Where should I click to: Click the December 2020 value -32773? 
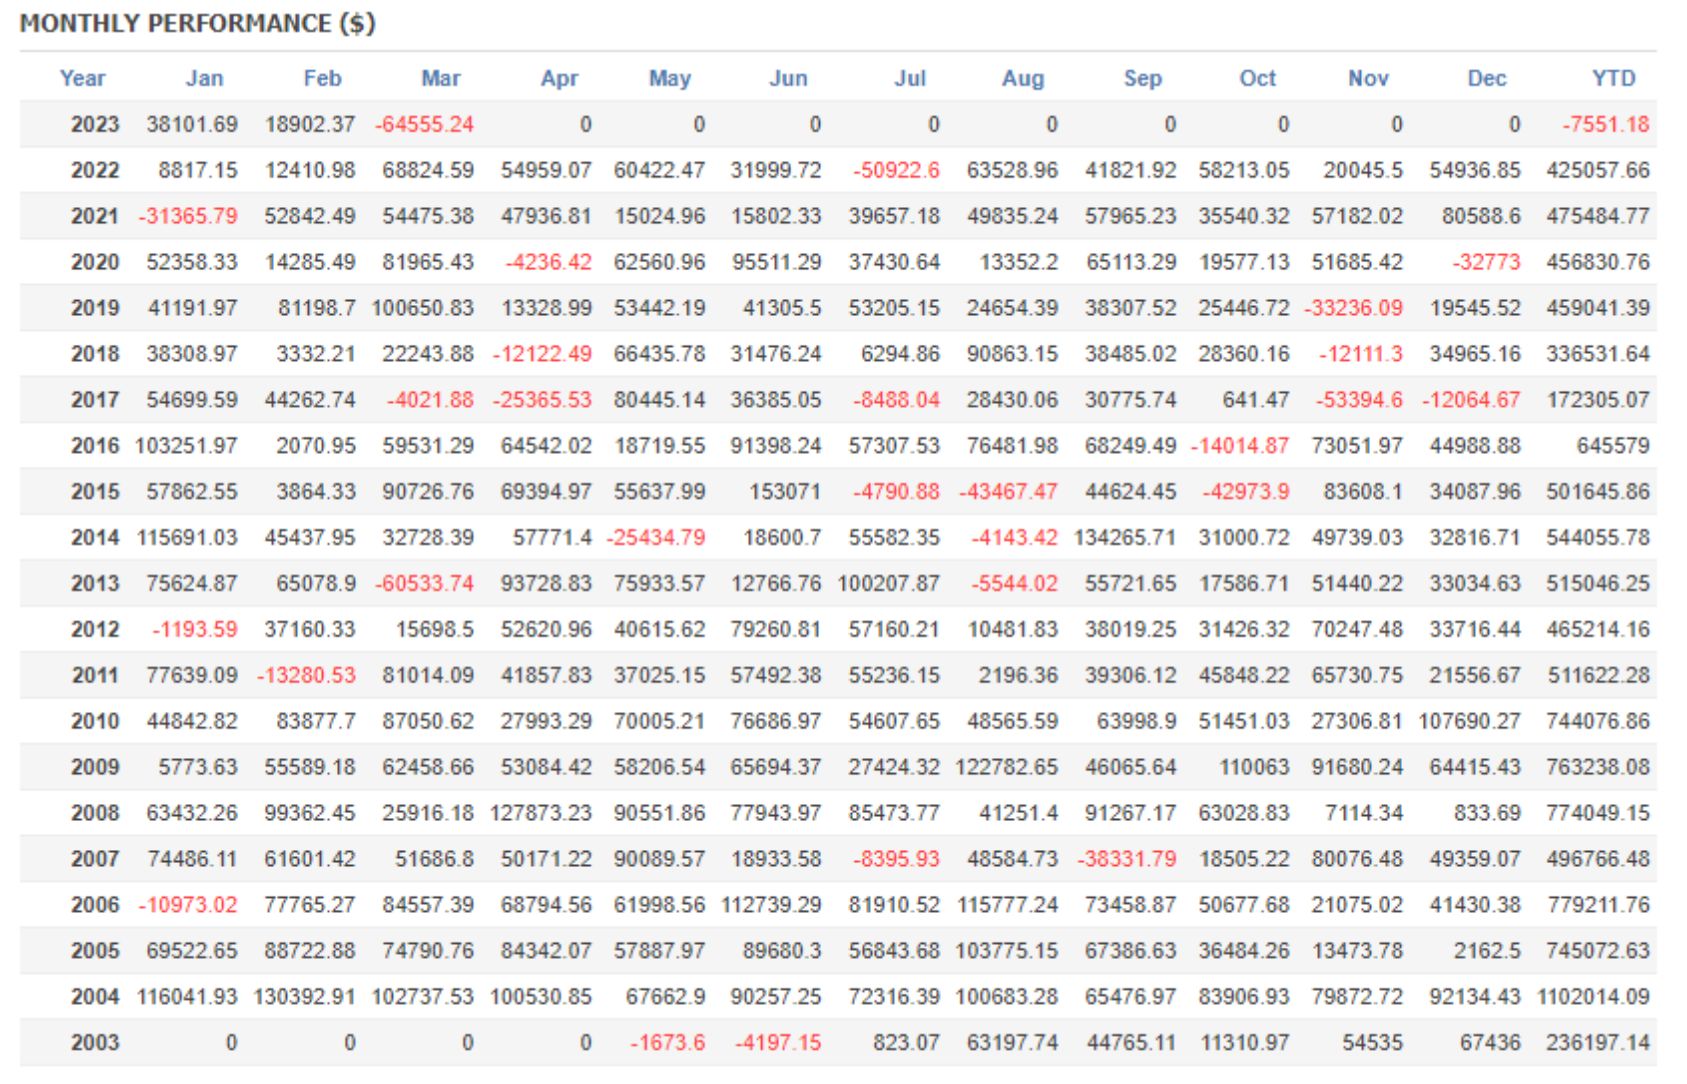[1486, 262]
